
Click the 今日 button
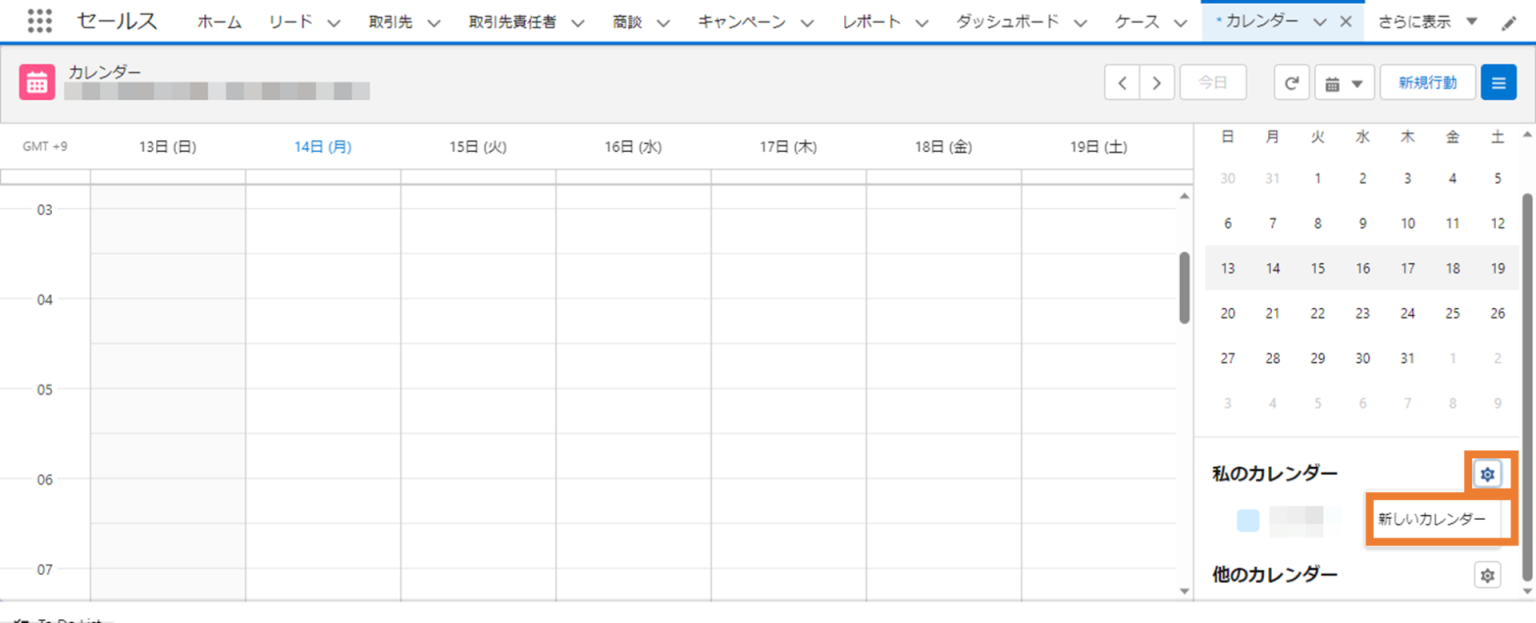tap(1212, 83)
